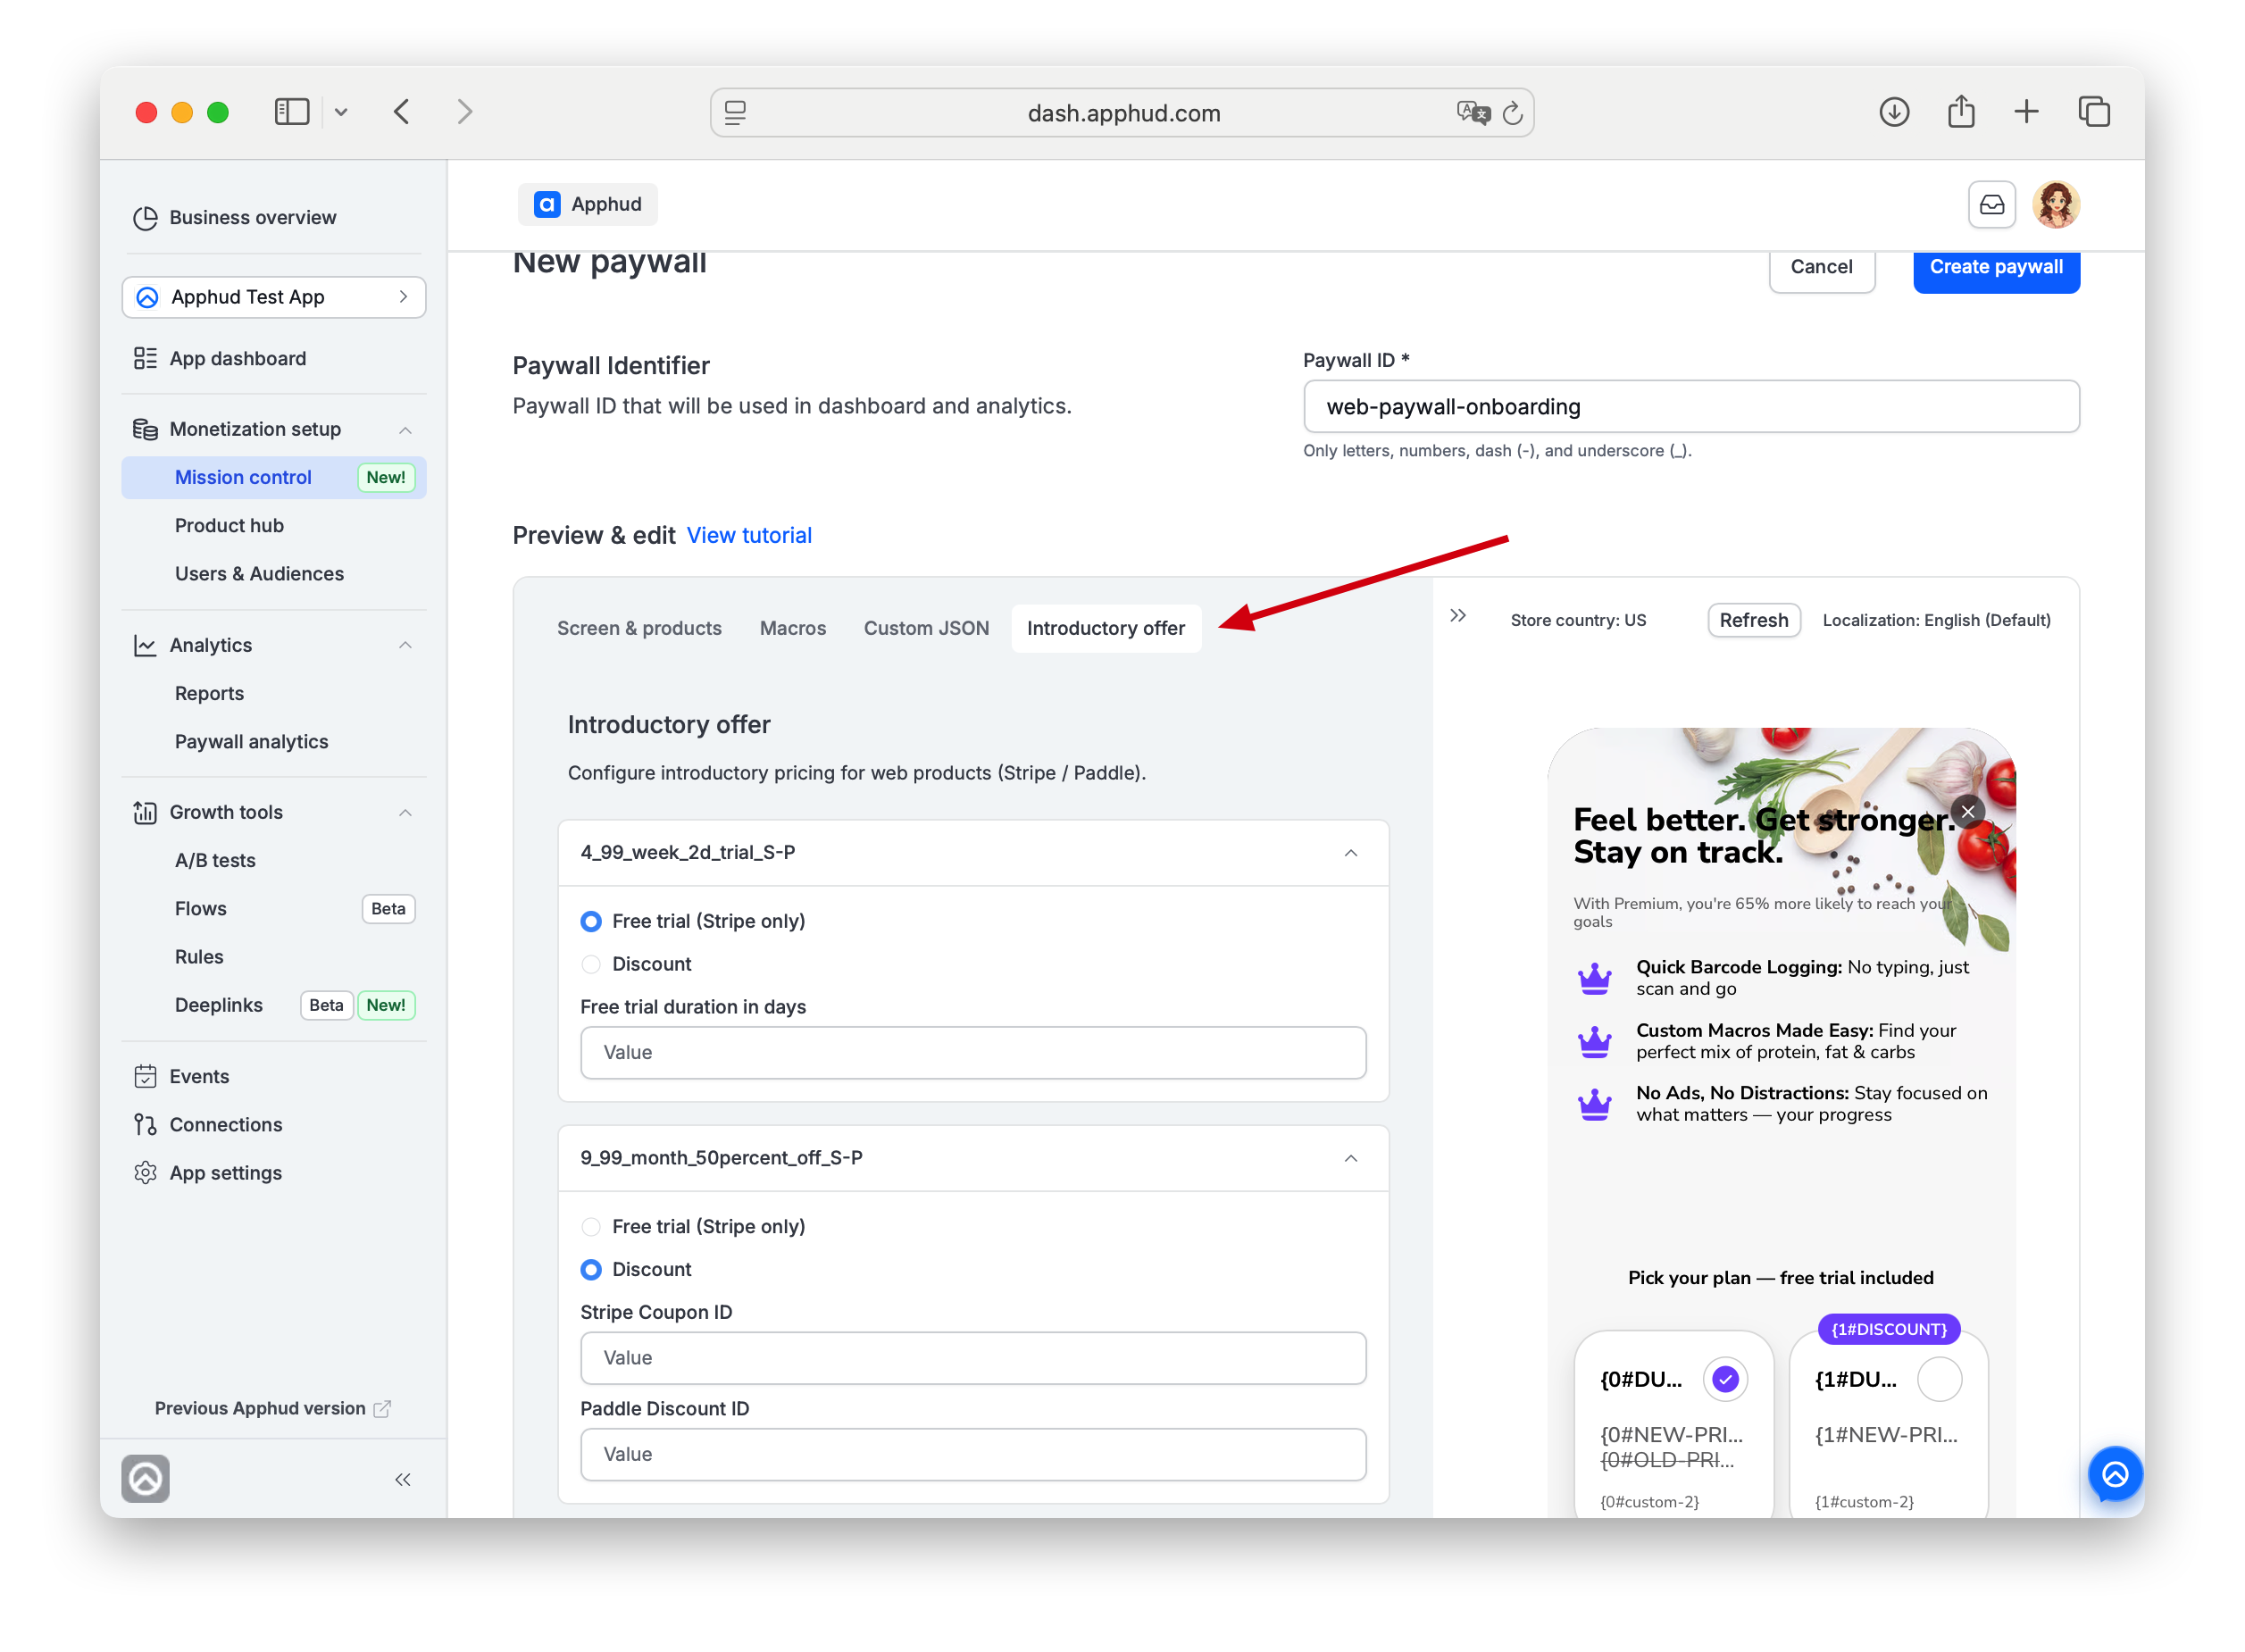Switch to Screen & products tab
This screenshot has height=1652, width=2245.
click(x=639, y=628)
